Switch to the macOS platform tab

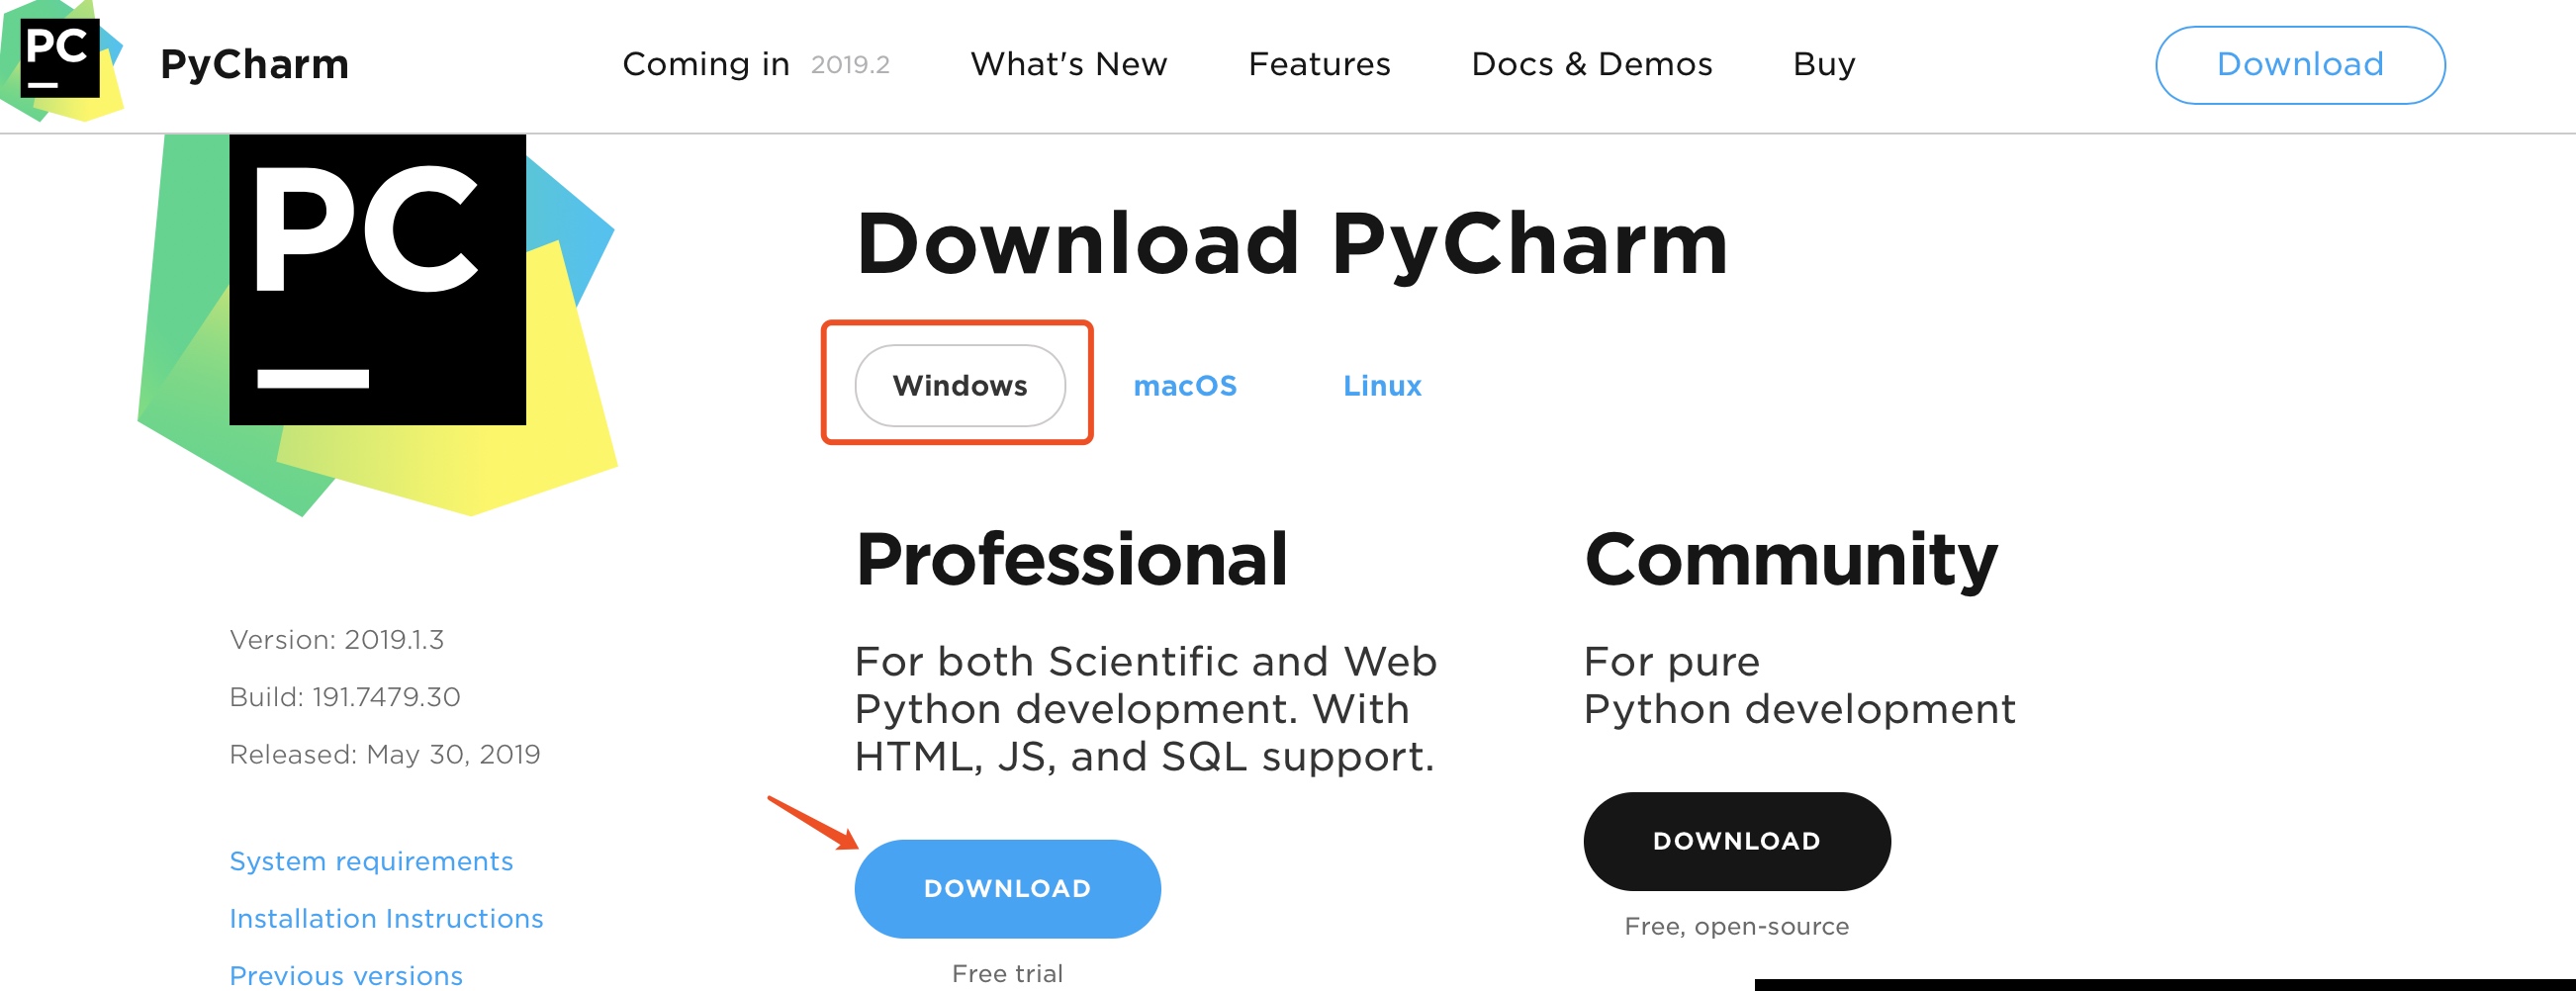(1185, 385)
